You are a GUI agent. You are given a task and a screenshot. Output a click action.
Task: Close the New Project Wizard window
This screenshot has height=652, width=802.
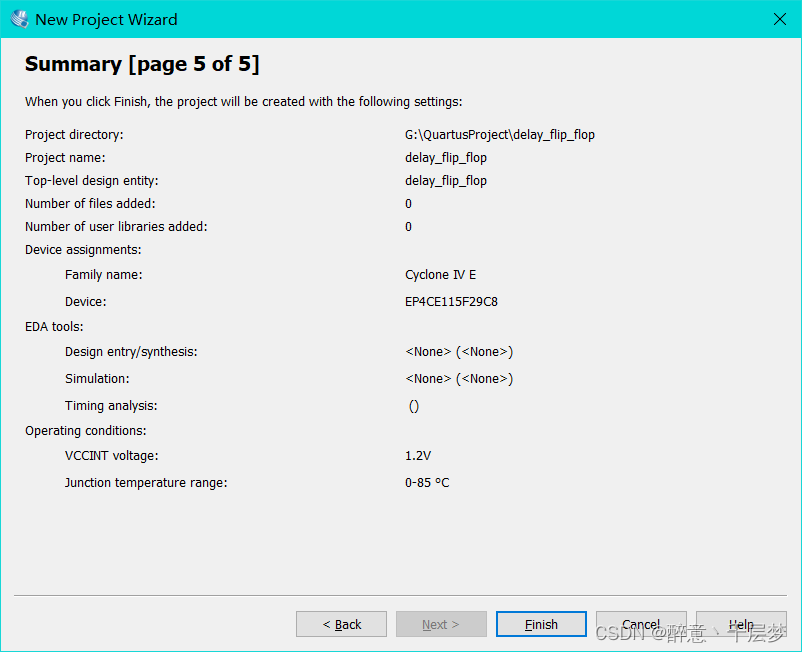tap(779, 19)
